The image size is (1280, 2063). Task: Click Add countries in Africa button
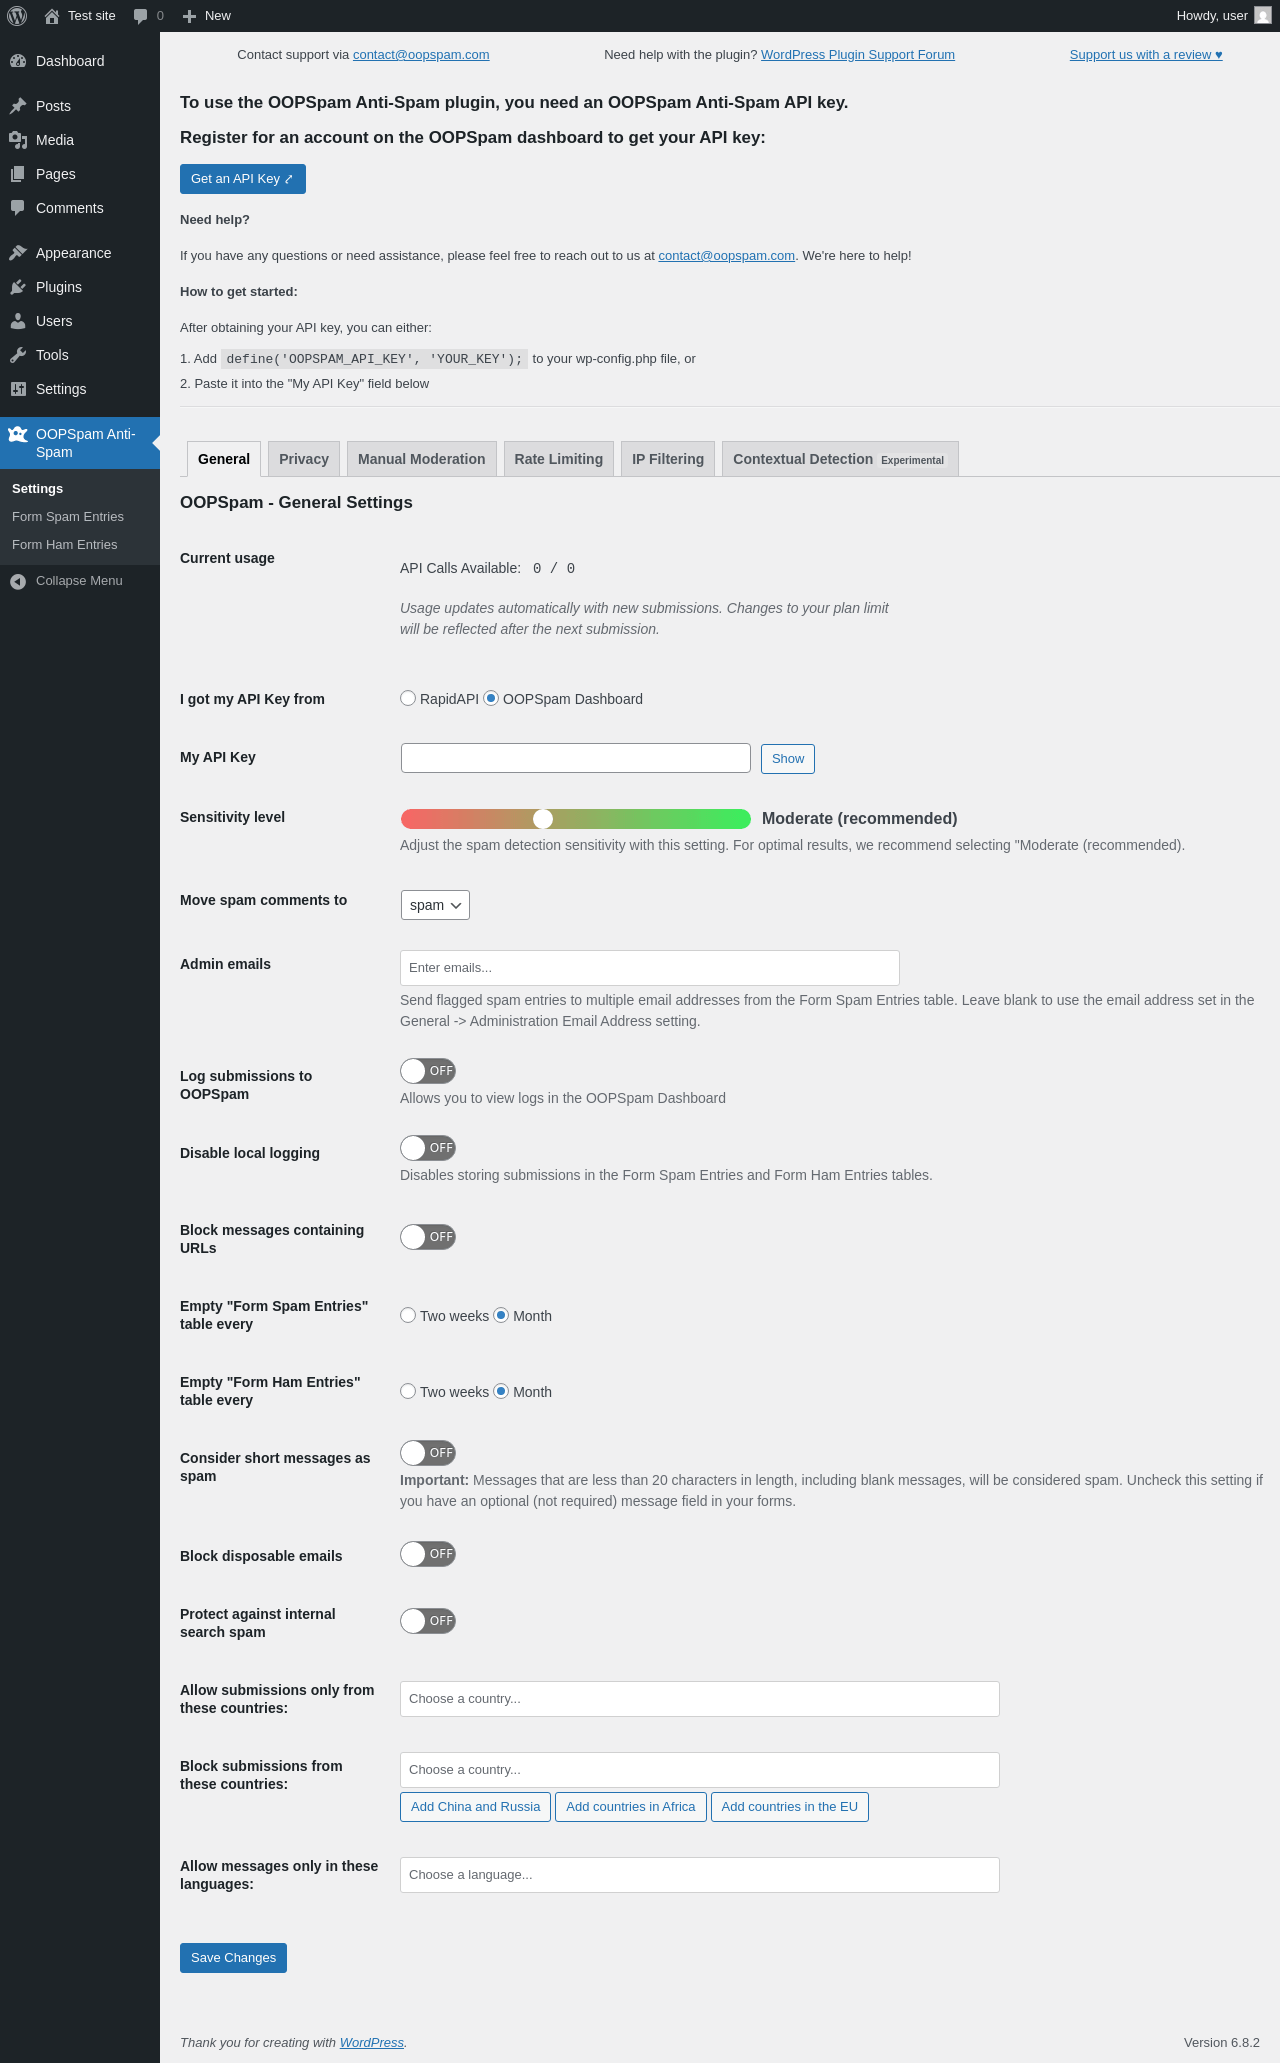tap(631, 1807)
